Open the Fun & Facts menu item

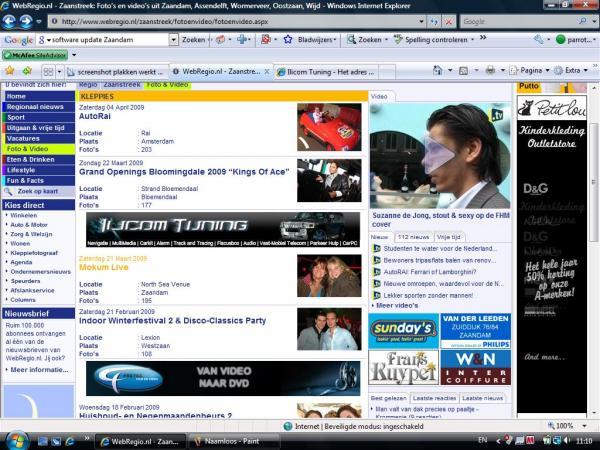point(39,181)
